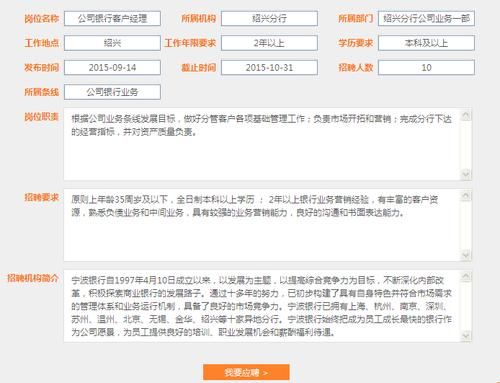Image resolution: width=500 pixels, height=383 pixels.
Task: Click the 工作年限要求 field showing 2年以上
Action: point(269,43)
